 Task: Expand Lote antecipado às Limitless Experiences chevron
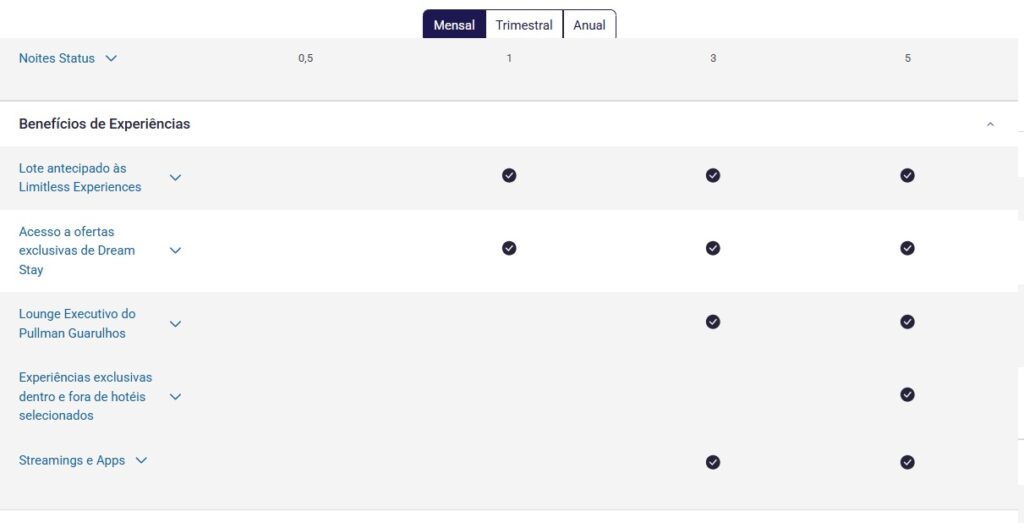click(x=175, y=178)
